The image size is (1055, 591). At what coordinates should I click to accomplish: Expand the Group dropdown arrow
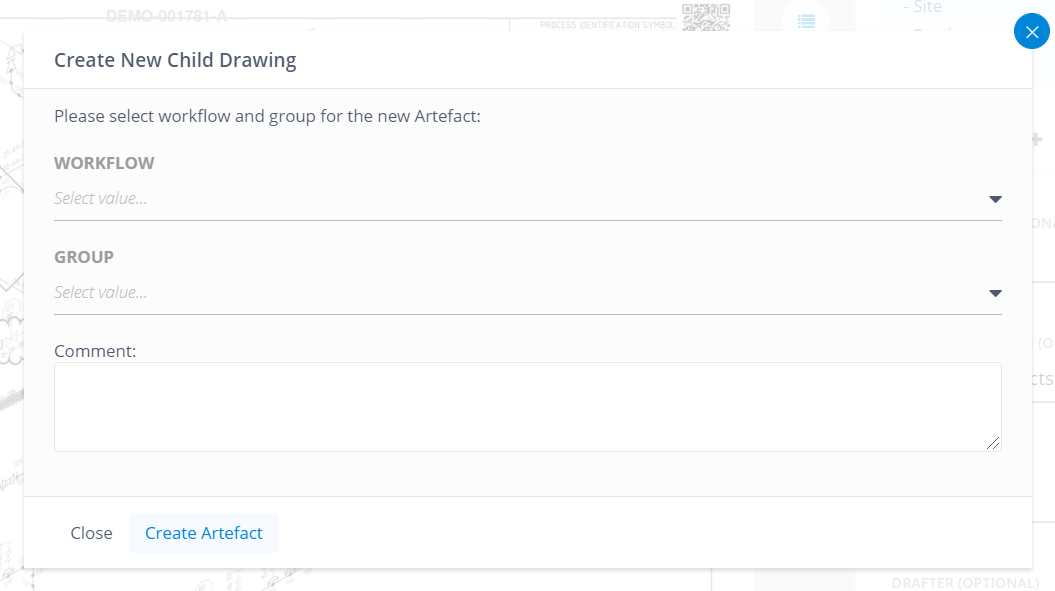[995, 293]
